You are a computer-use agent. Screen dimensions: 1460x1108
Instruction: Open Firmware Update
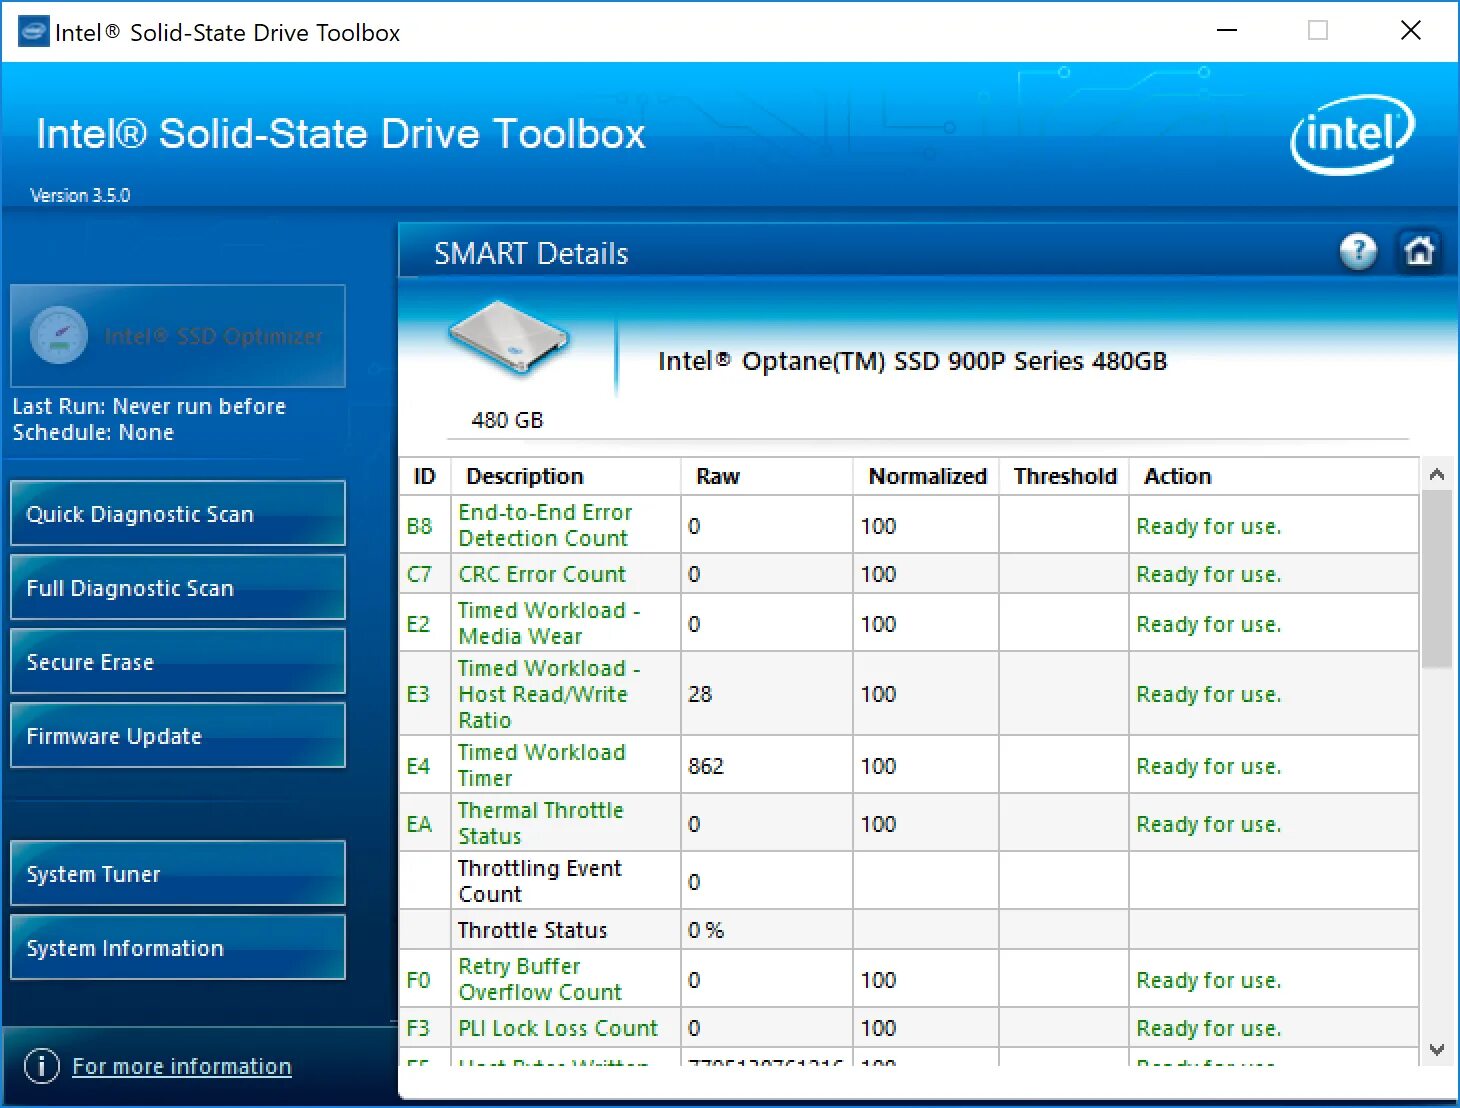[x=178, y=736]
